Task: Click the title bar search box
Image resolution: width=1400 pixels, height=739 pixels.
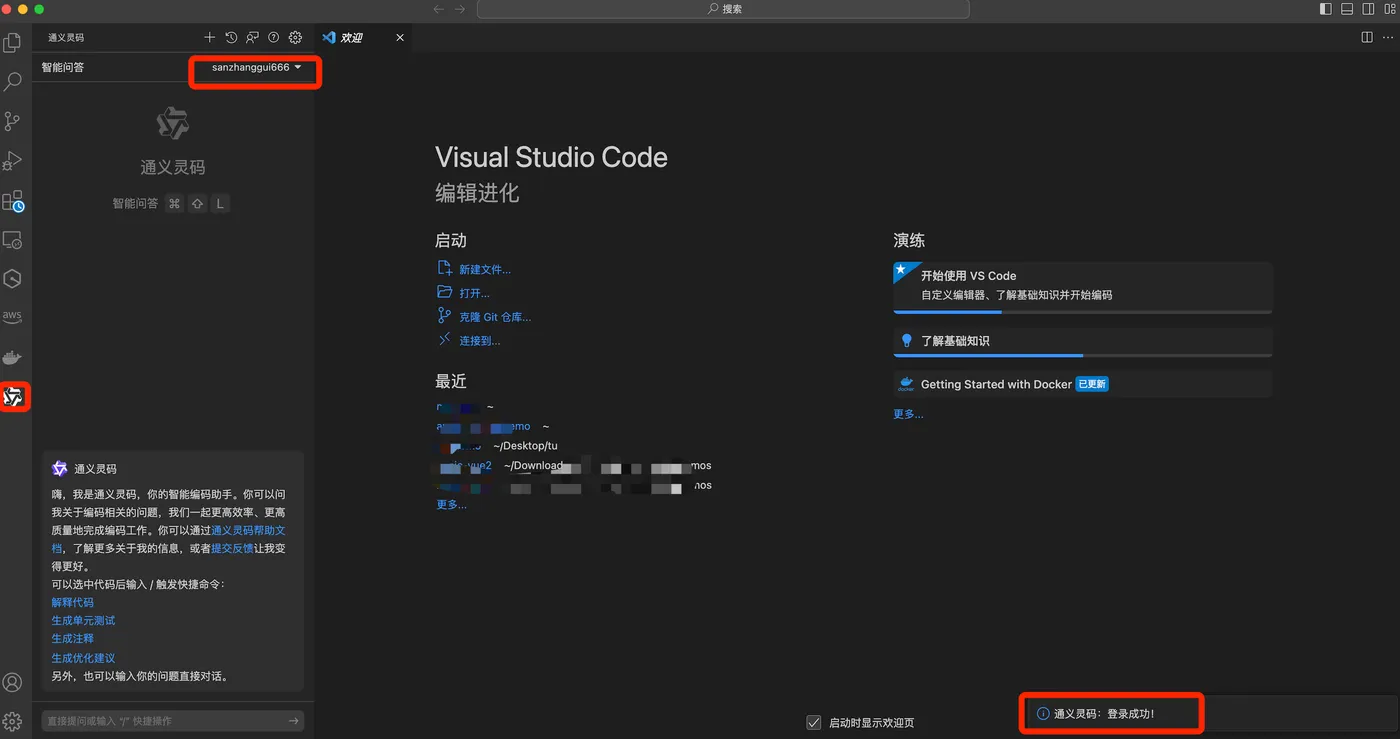Action: pyautogui.click(x=723, y=9)
